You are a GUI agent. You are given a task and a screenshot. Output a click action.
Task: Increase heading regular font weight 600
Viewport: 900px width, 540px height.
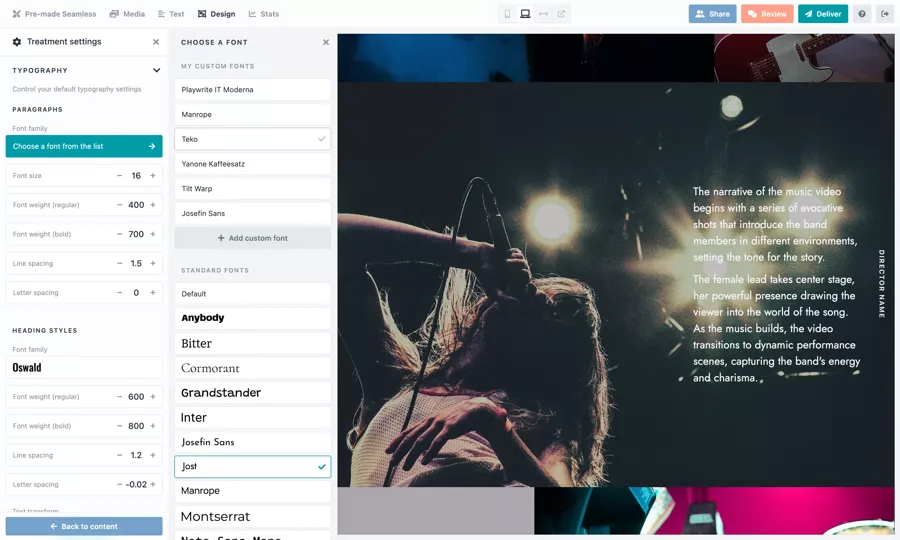pos(153,397)
